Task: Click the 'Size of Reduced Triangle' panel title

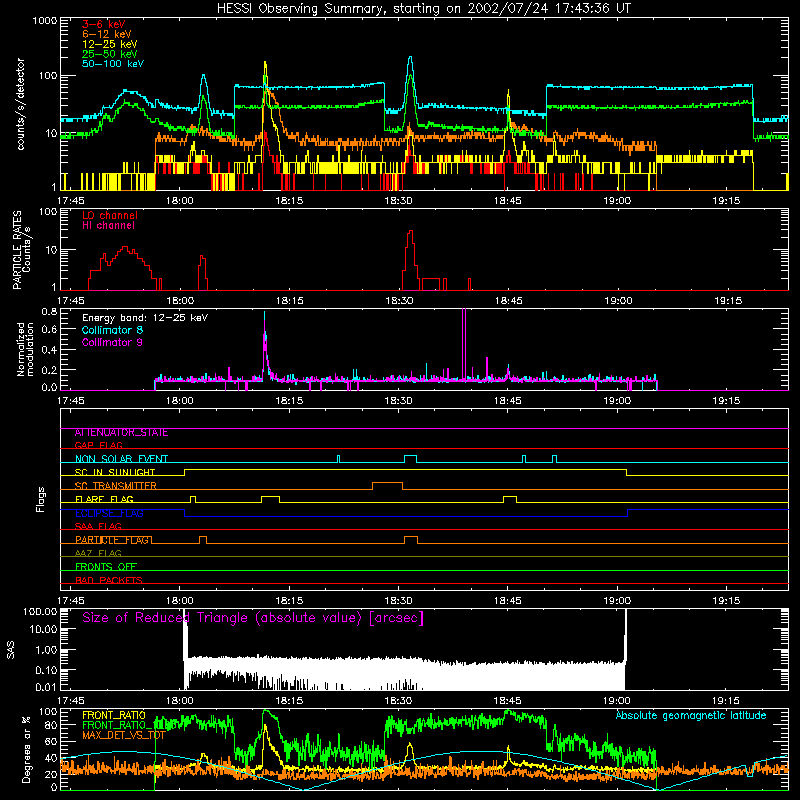Action: (x=253, y=618)
